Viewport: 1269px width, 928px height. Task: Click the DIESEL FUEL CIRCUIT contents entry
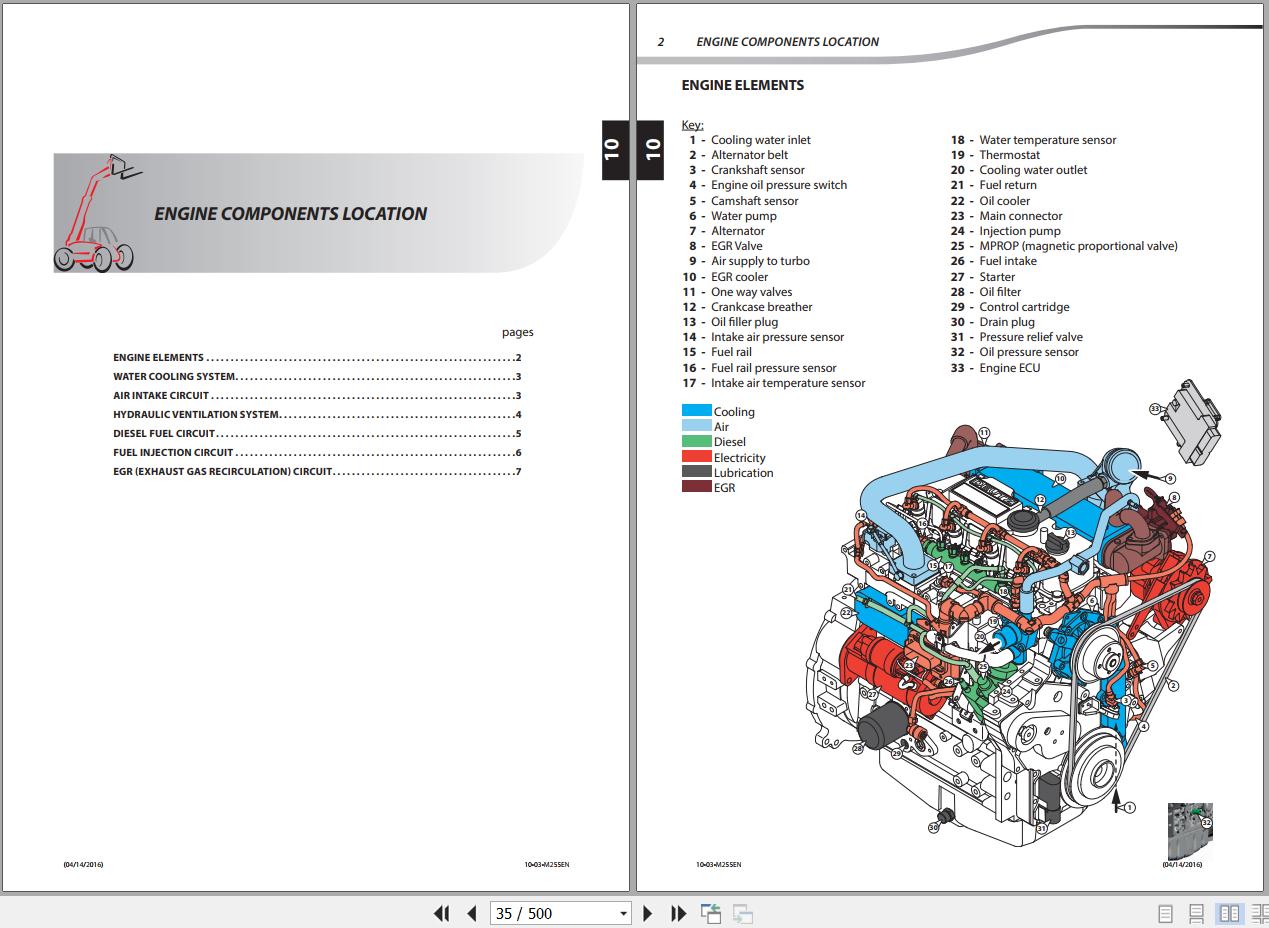coord(164,434)
